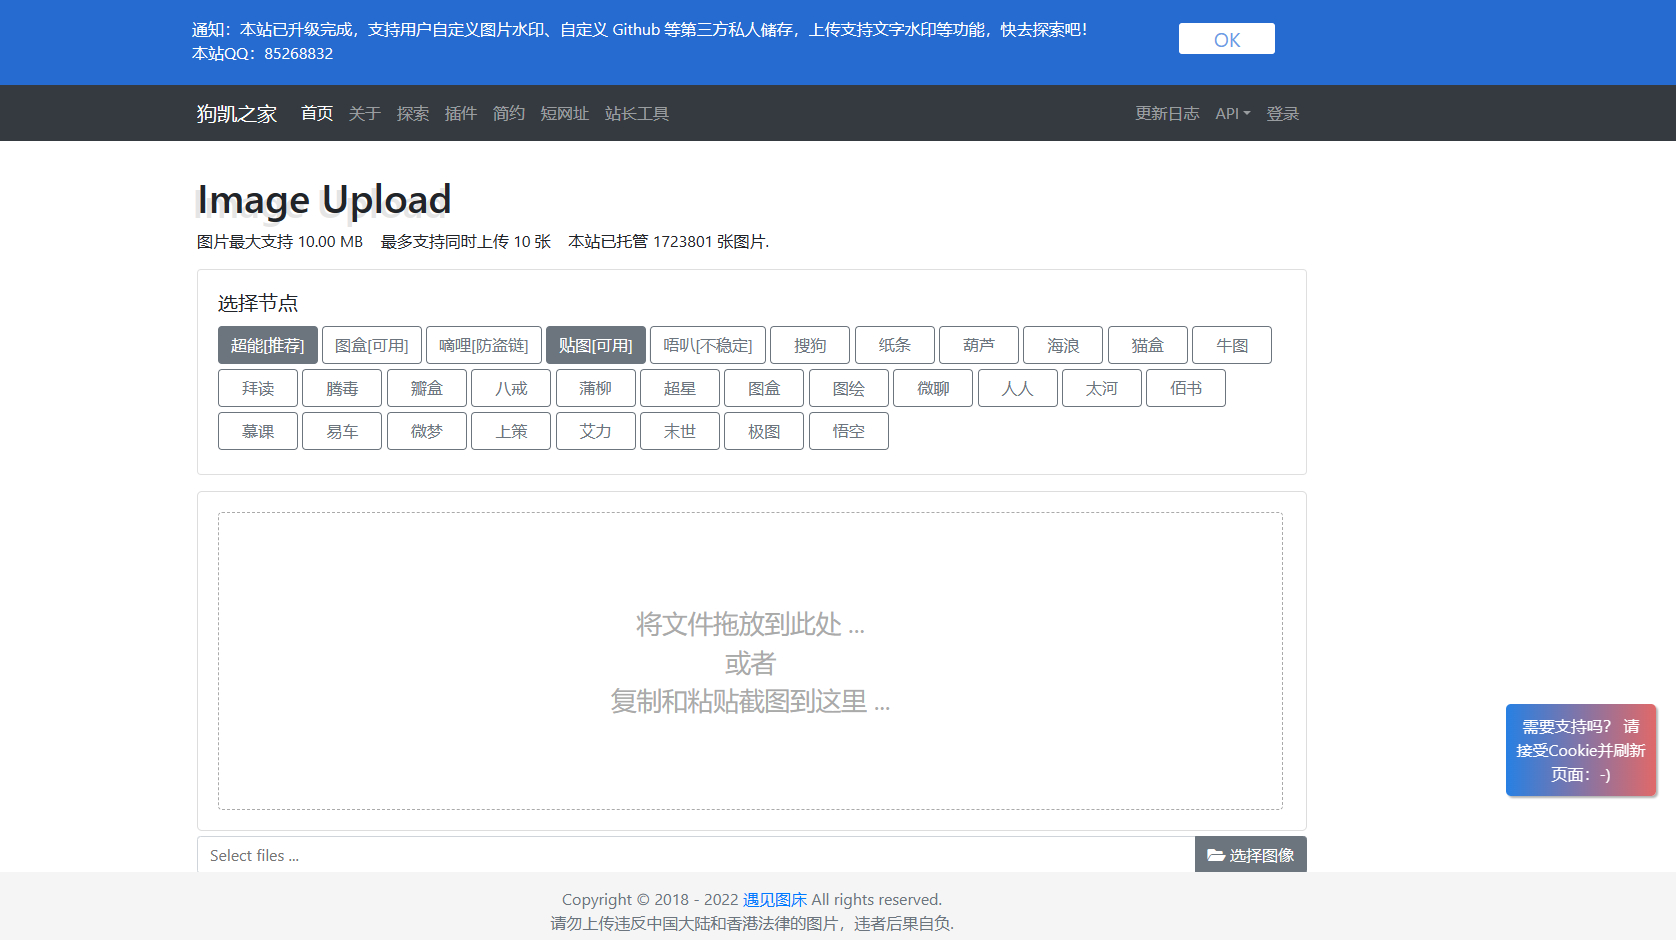Select the 唔叭[不稳定] node
Screen dimensions: 1676x940
(708, 345)
